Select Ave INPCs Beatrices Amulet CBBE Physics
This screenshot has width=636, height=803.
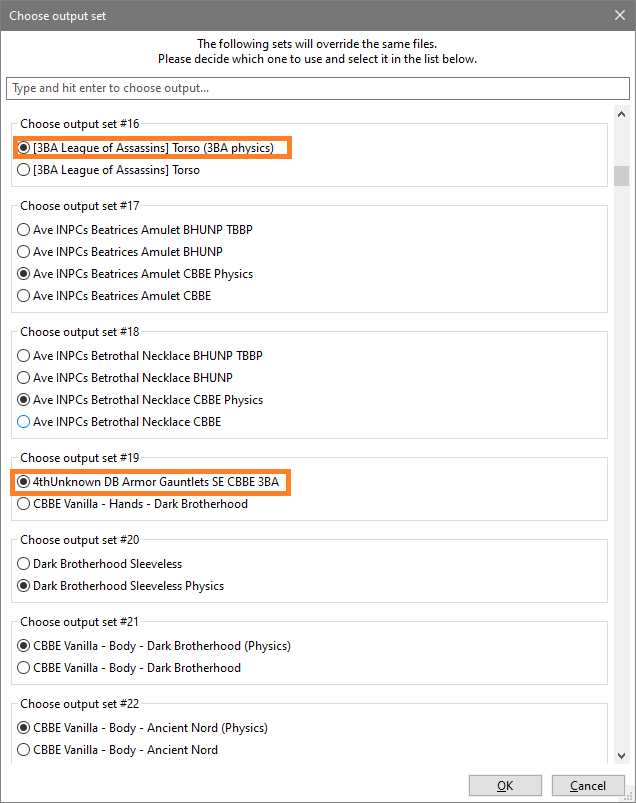(x=135, y=274)
